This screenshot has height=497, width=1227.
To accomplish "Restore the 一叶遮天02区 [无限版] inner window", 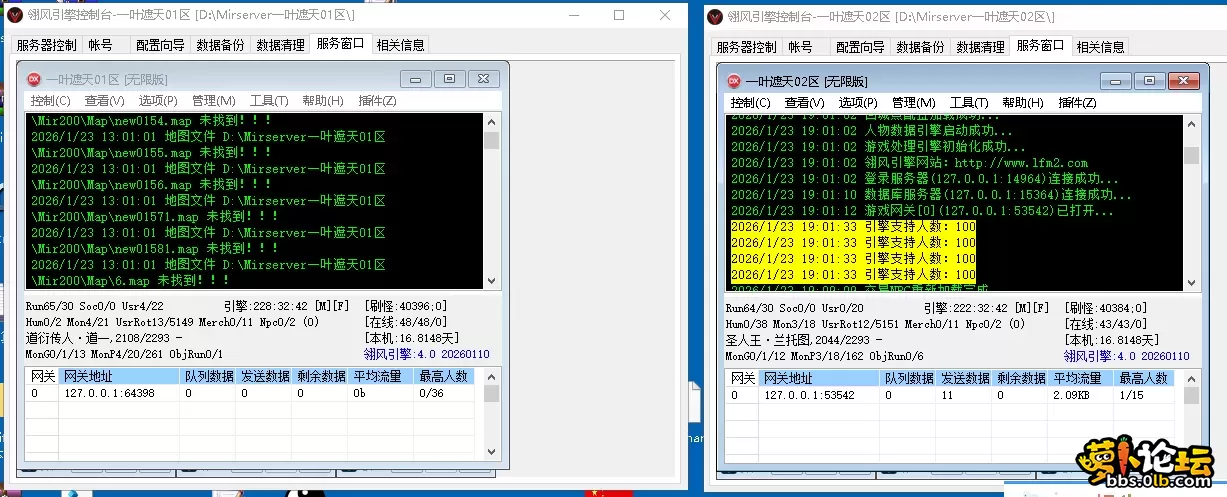I will click(x=1149, y=81).
